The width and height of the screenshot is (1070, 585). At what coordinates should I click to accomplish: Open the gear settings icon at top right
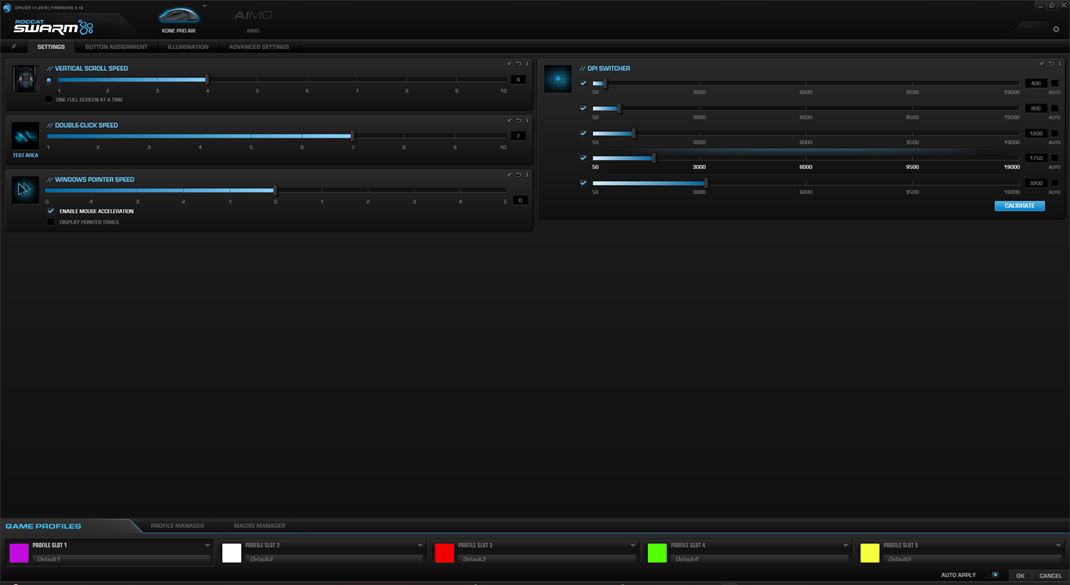[x=1056, y=29]
